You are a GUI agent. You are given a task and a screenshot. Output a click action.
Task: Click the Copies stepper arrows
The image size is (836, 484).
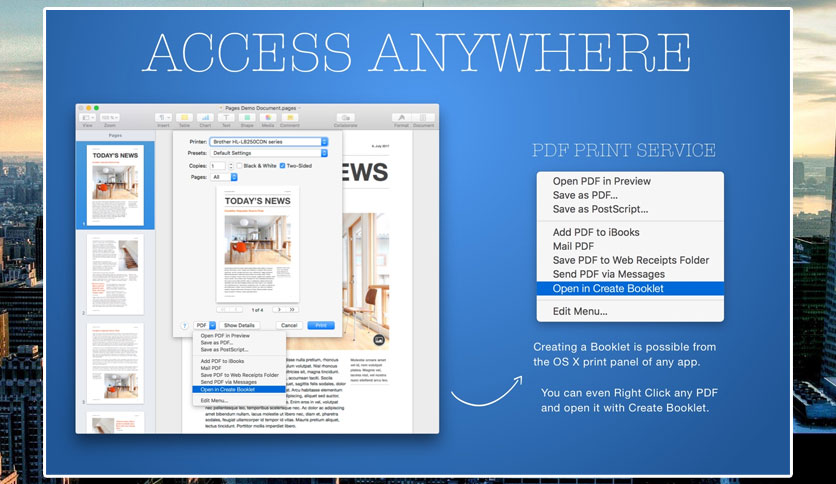231,166
